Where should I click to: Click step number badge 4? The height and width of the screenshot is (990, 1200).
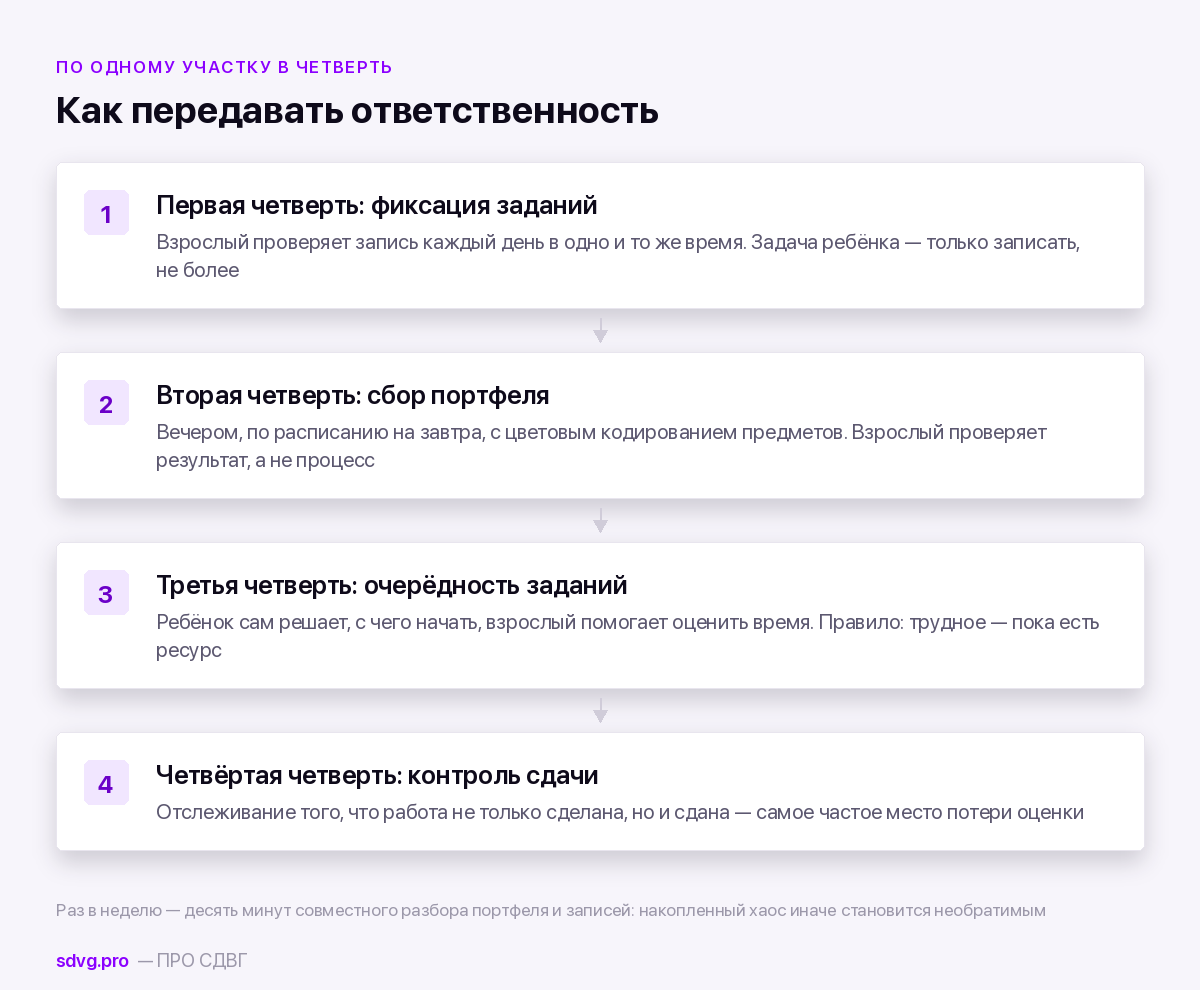[106, 783]
